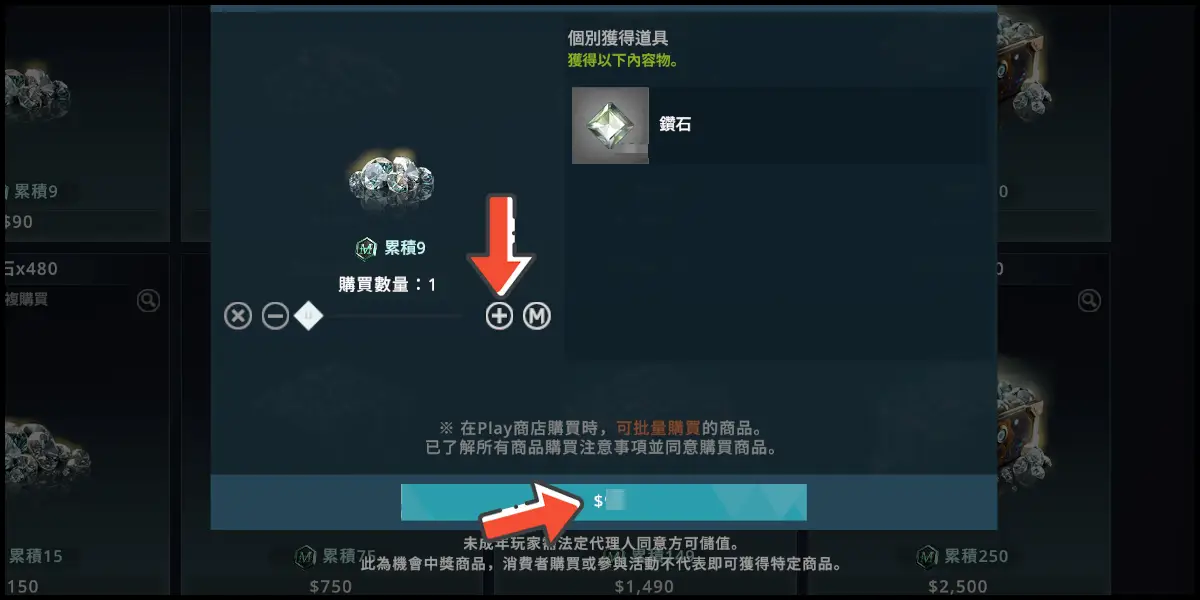1200x600 pixels.
Task: Decrease purchase quantity with minus button
Action: click(x=275, y=317)
